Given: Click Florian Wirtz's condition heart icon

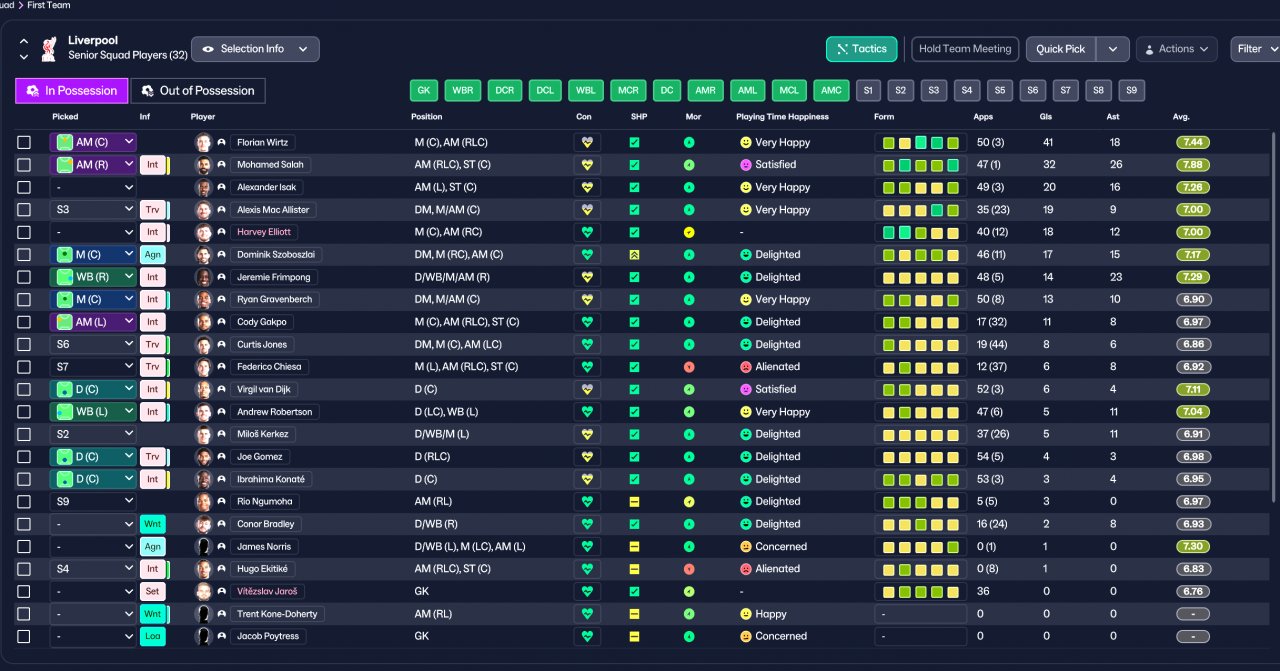Looking at the screenshot, I should pos(587,142).
